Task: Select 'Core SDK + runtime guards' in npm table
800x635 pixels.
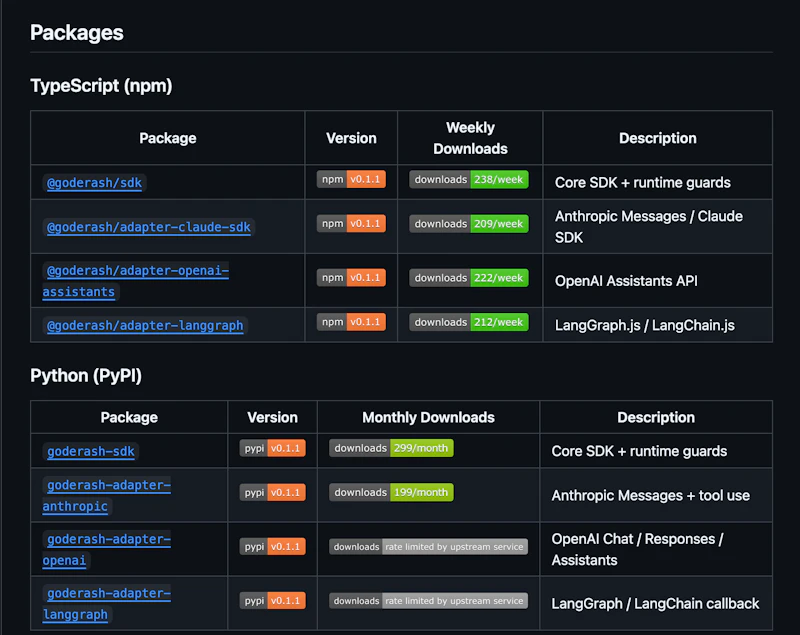Action: pyautogui.click(x=642, y=183)
